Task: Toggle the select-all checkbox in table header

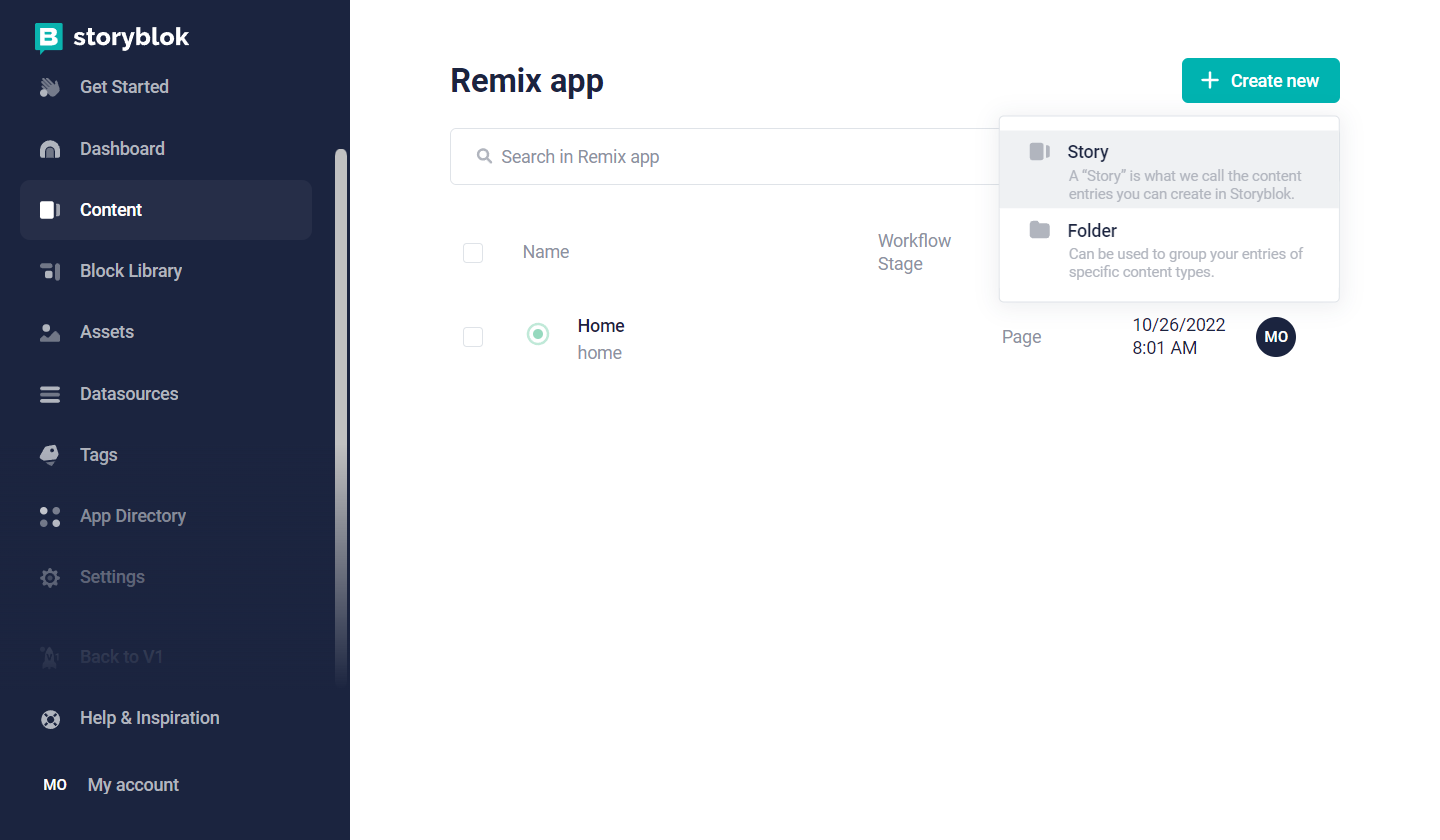Action: 473,253
